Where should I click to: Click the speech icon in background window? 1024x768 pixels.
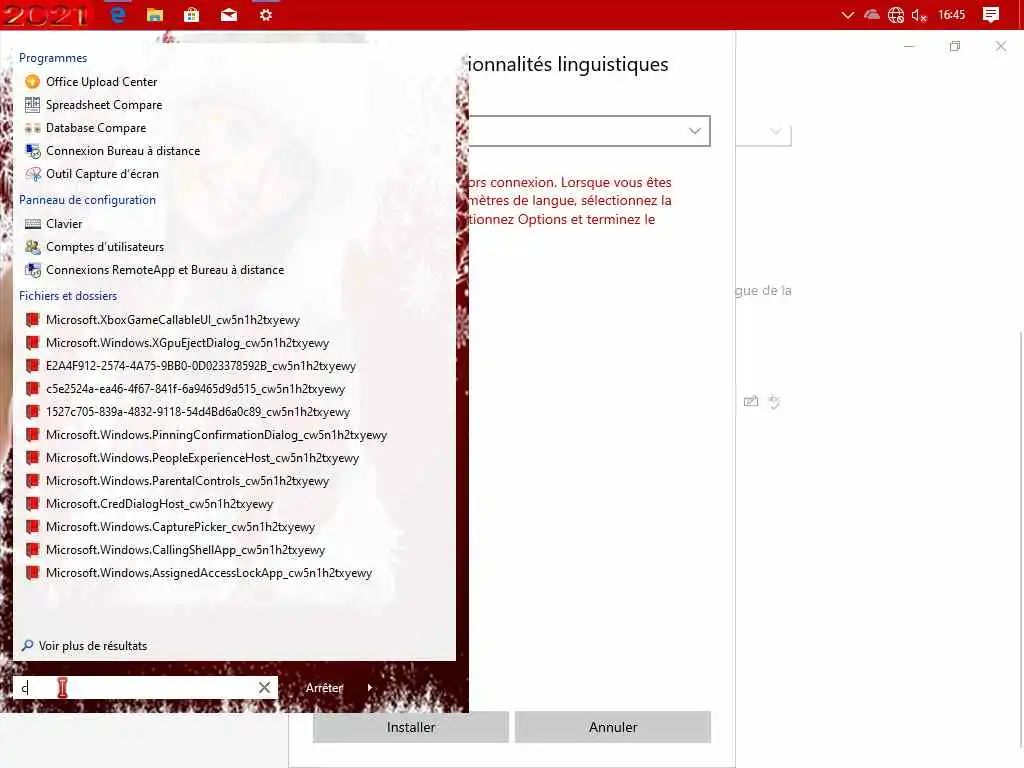pos(774,402)
